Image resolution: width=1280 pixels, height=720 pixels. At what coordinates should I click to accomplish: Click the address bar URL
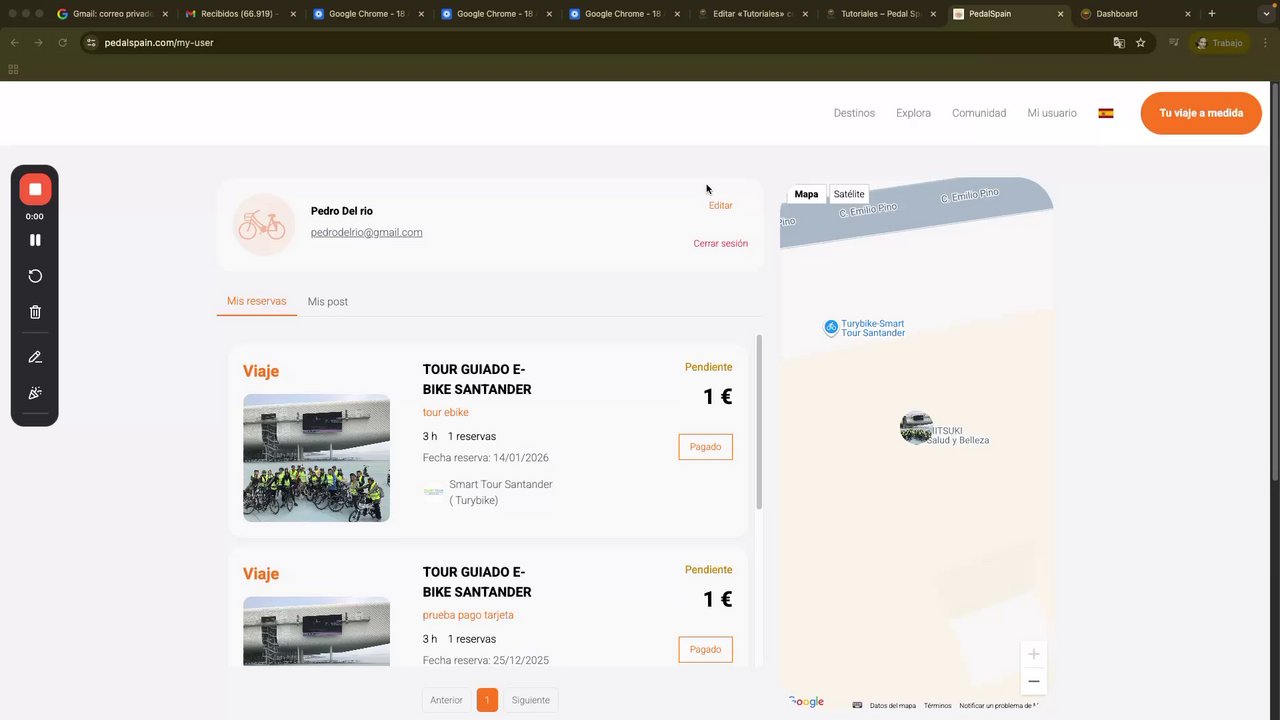pos(159,43)
